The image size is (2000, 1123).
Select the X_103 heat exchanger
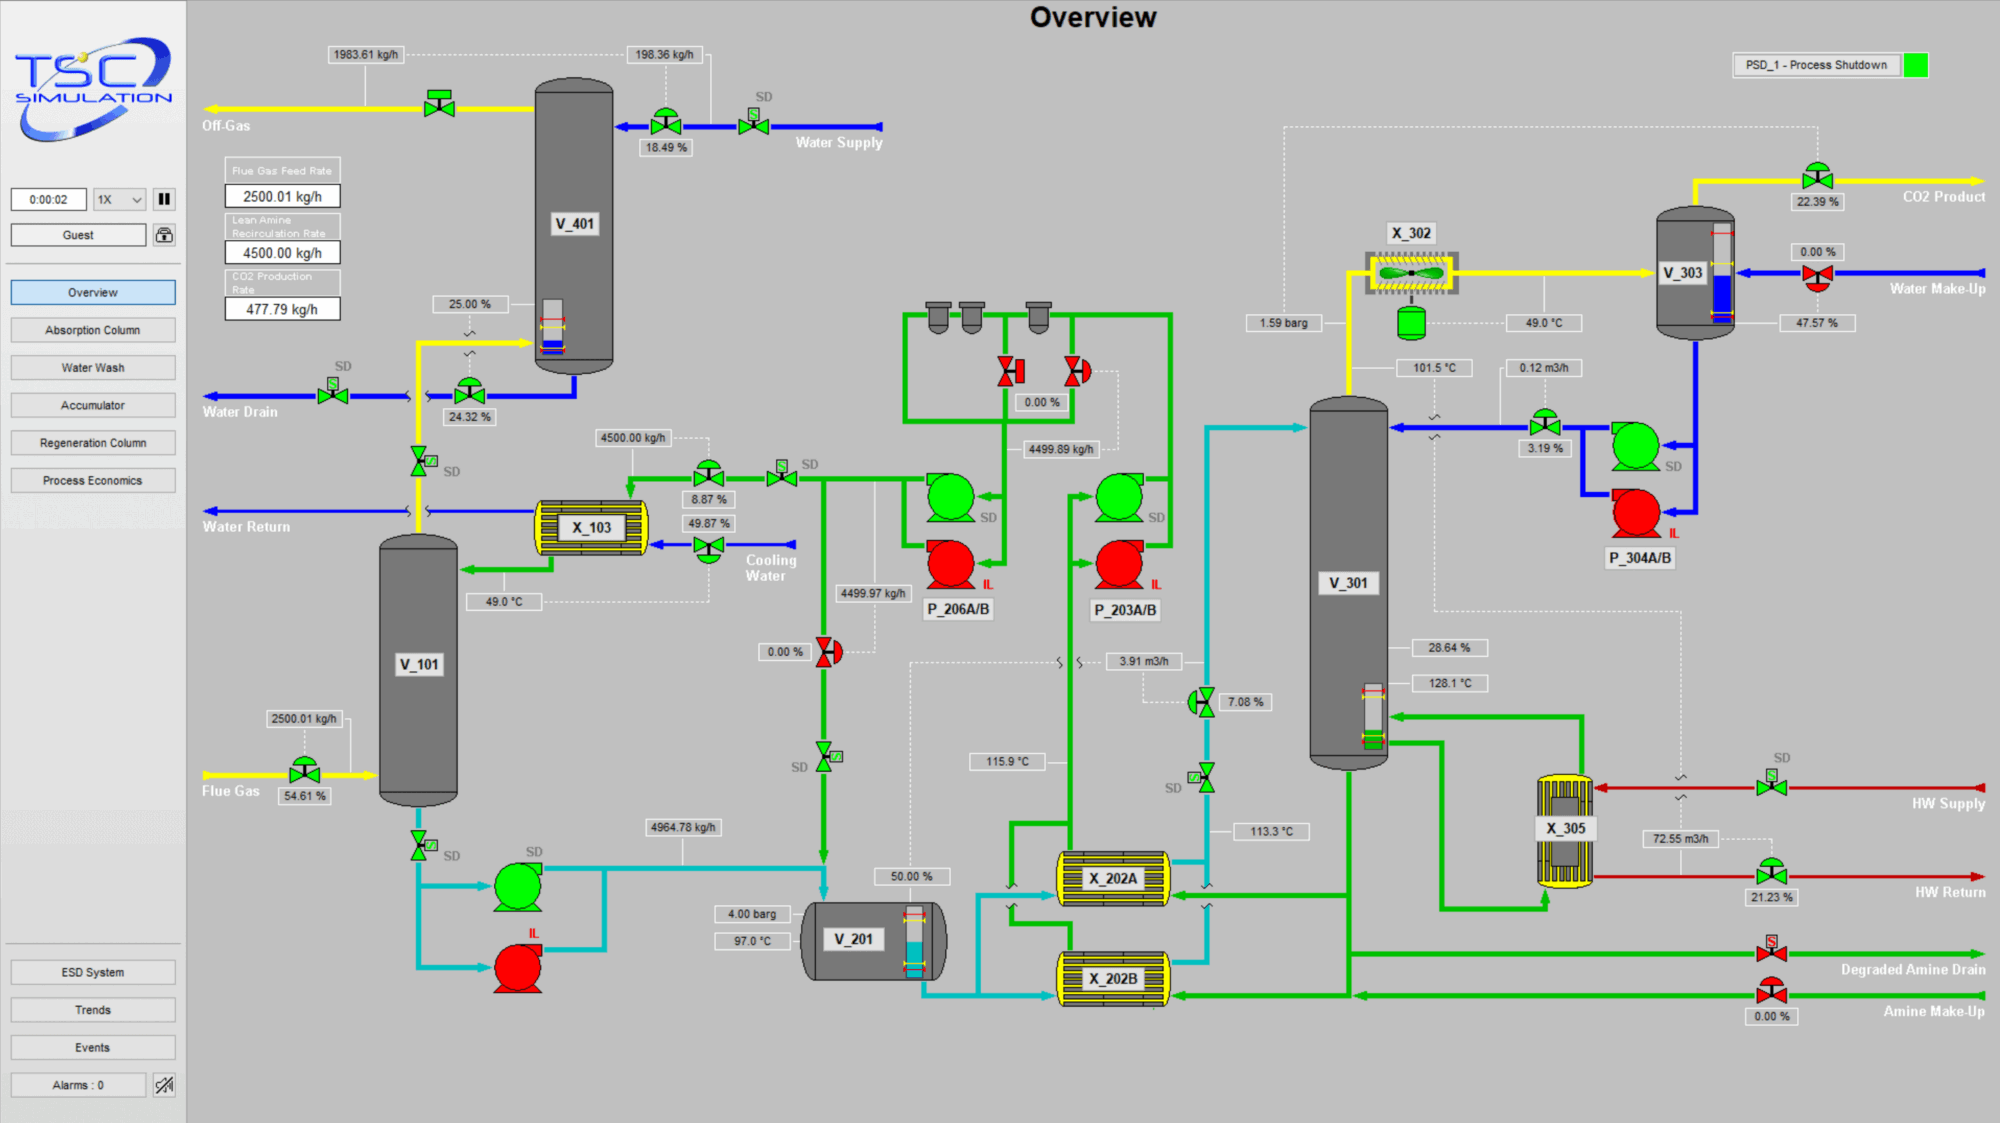coord(591,528)
